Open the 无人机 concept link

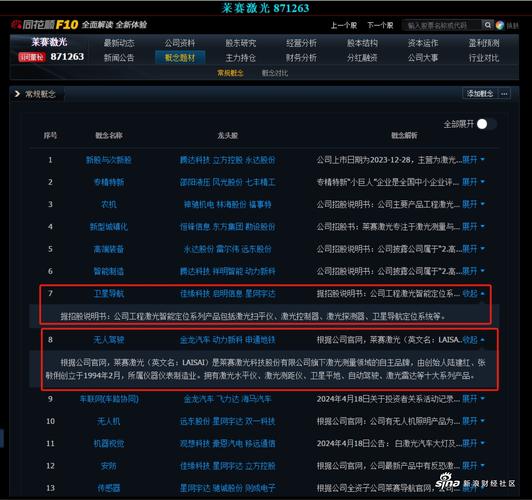(x=109, y=421)
